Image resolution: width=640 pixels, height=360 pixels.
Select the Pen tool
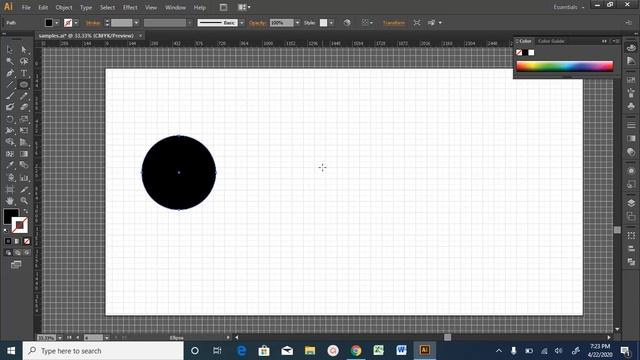tap(10, 73)
